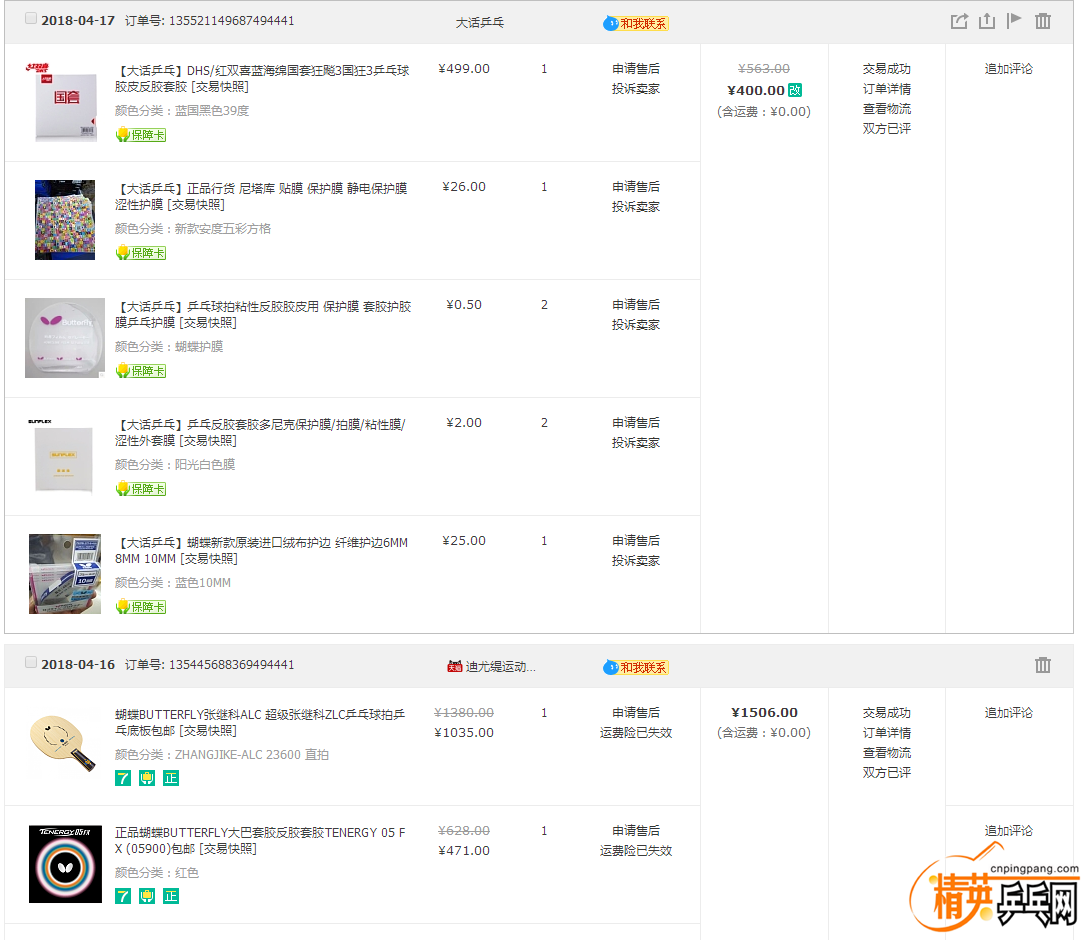Open 查看物流 for the ¥1506.00 order
This screenshot has height=940, width=1091.
(886, 753)
